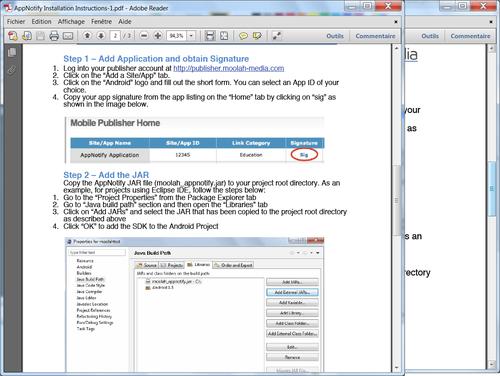Click the 'Signature' column header
This screenshot has width=500, height=376.
tap(304, 143)
